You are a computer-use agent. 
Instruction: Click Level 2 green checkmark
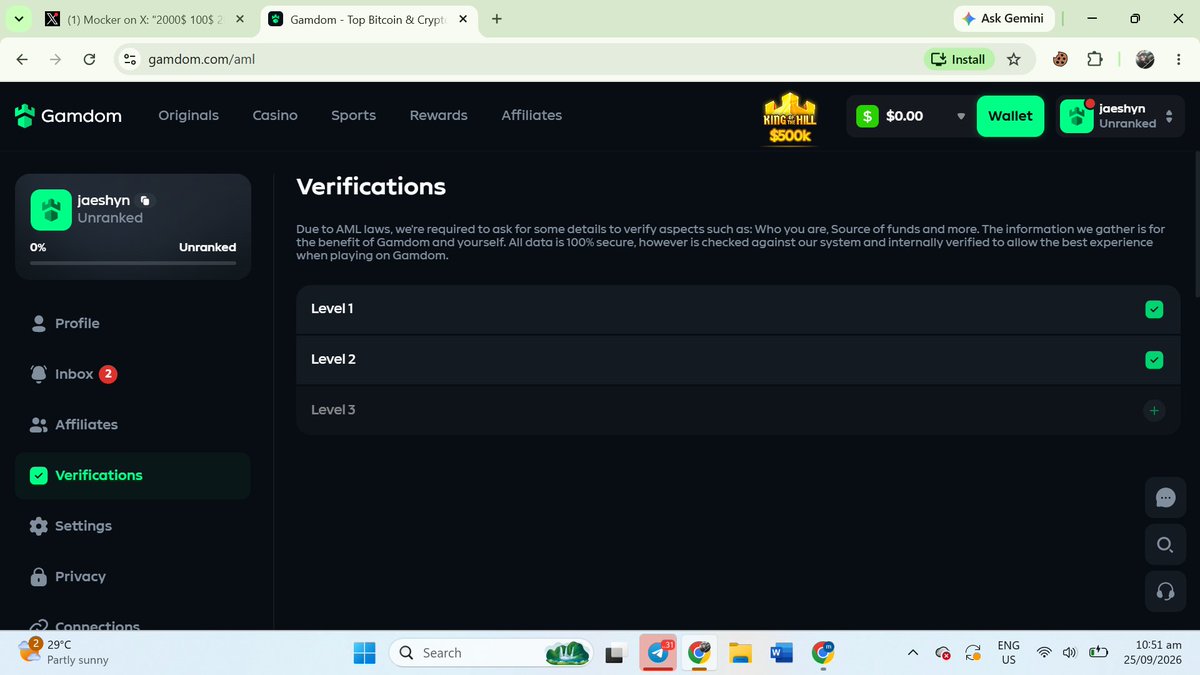point(1154,360)
